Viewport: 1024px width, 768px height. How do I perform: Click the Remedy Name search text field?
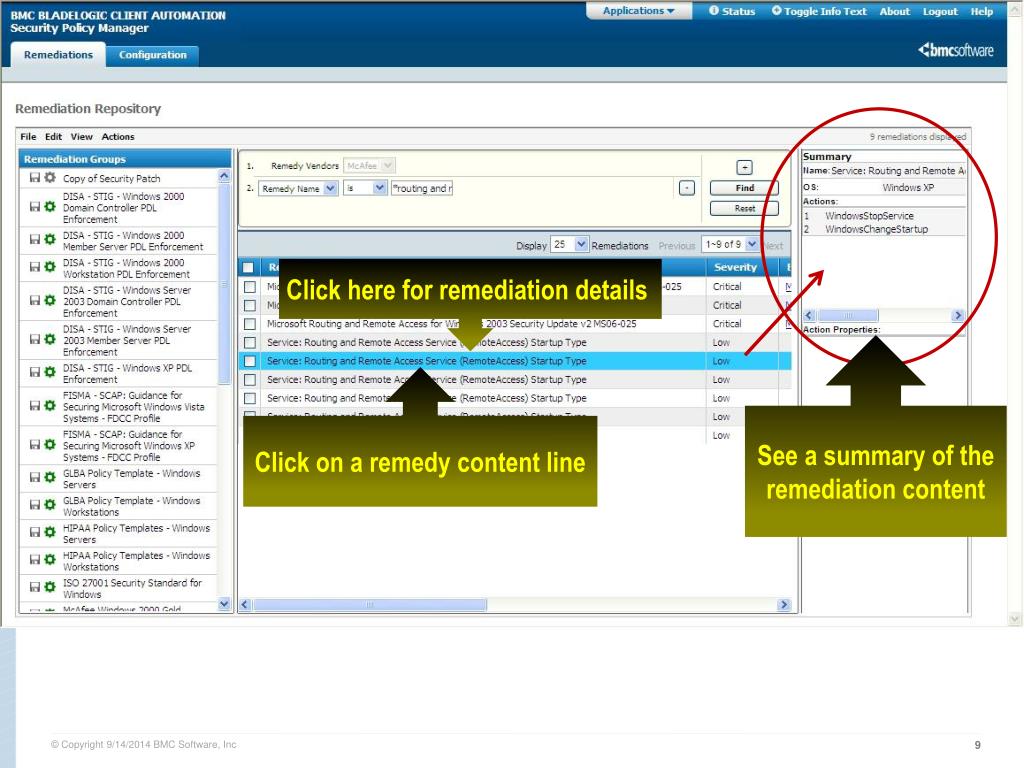pyautogui.click(x=421, y=188)
